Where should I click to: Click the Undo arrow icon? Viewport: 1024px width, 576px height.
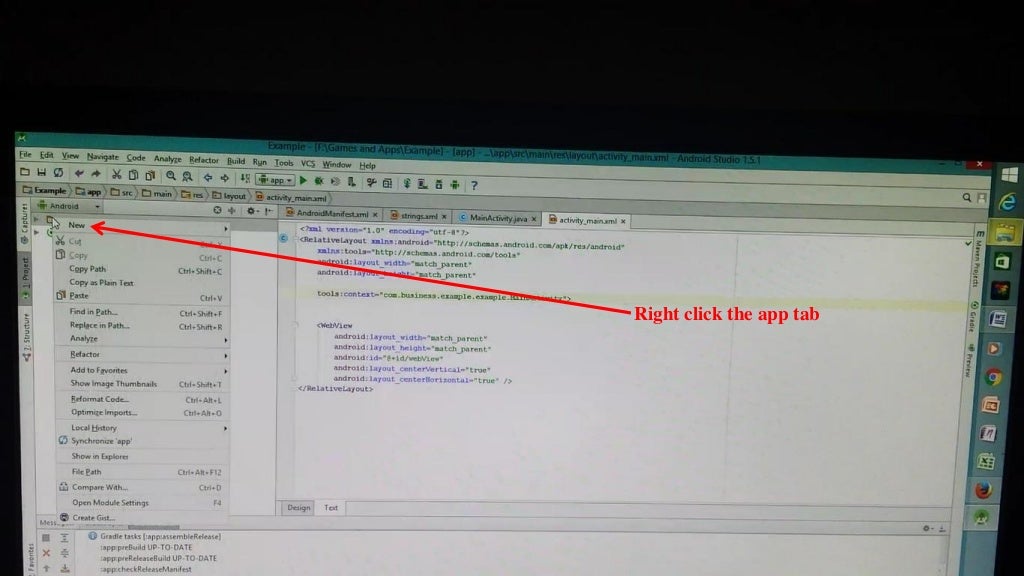coord(79,173)
